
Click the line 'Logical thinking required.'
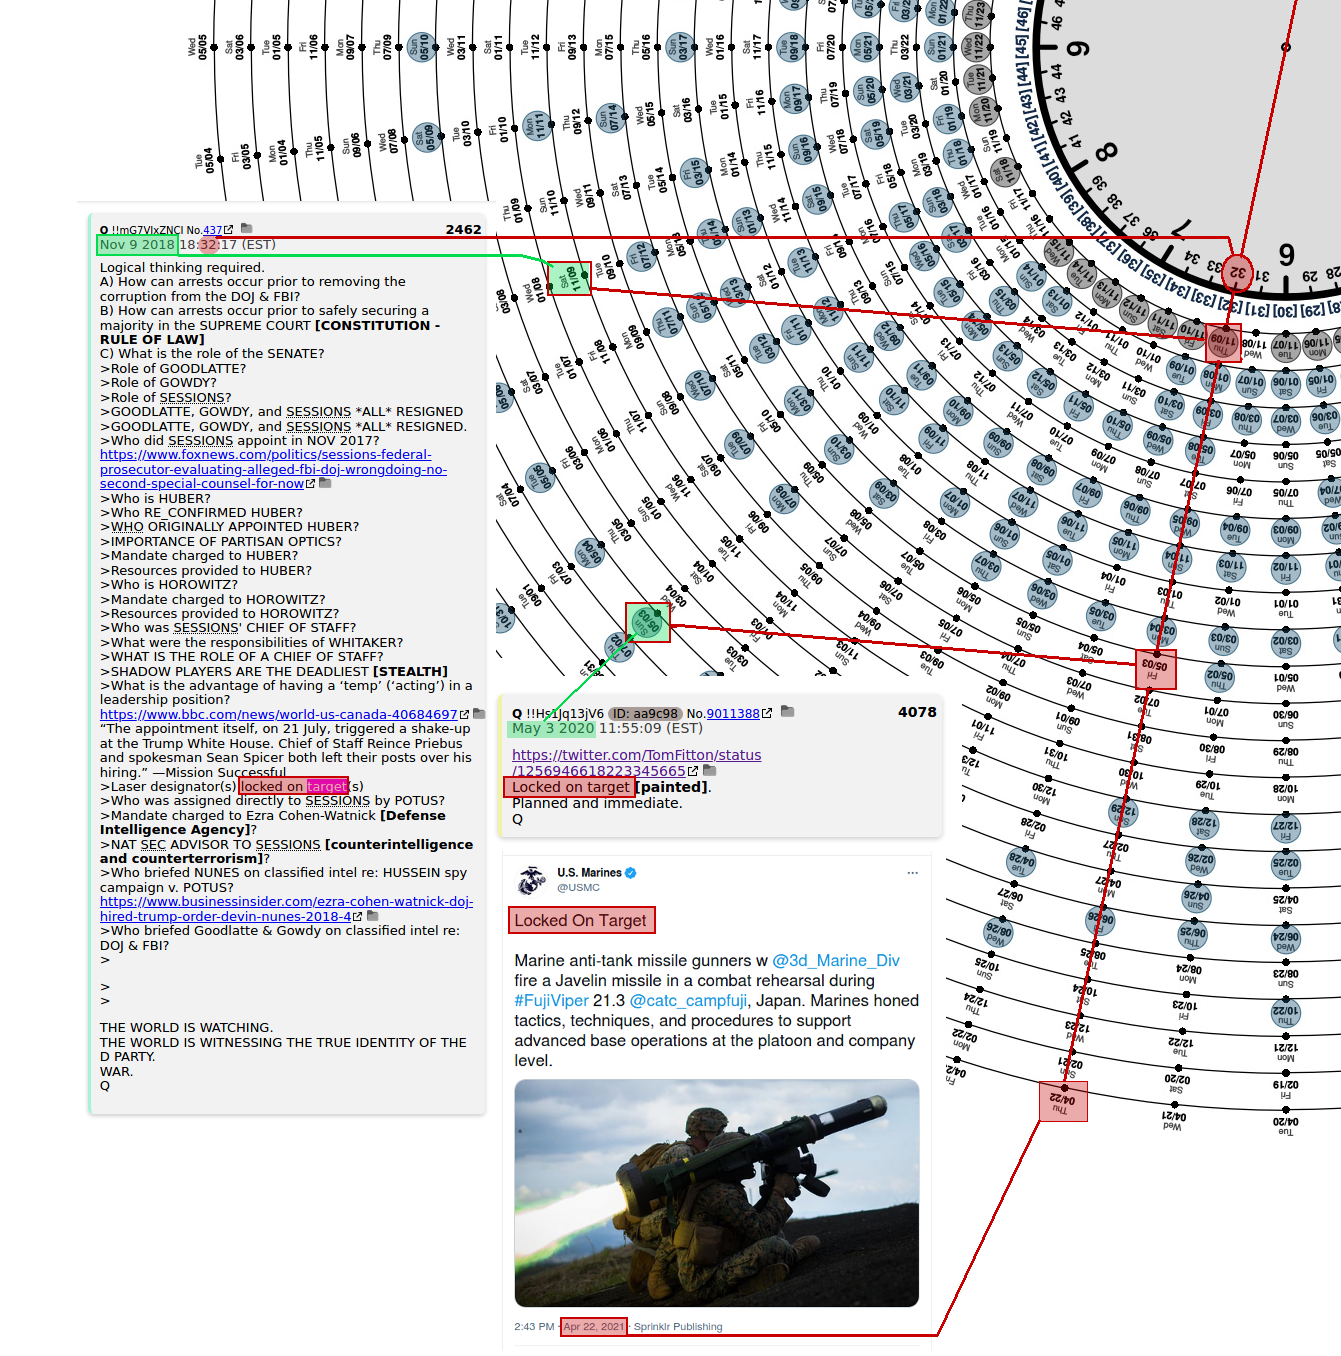[x=182, y=268]
